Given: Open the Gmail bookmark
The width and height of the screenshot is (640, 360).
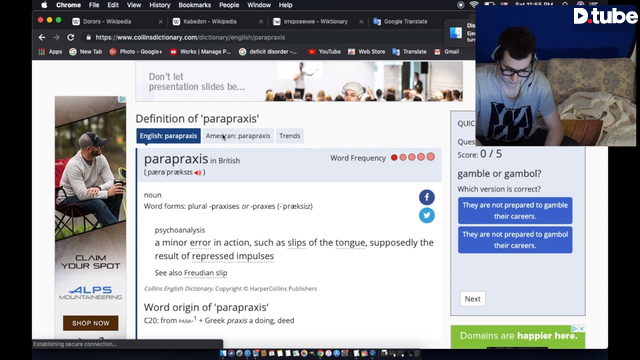Looking at the screenshot, I should pyautogui.click(x=447, y=52).
